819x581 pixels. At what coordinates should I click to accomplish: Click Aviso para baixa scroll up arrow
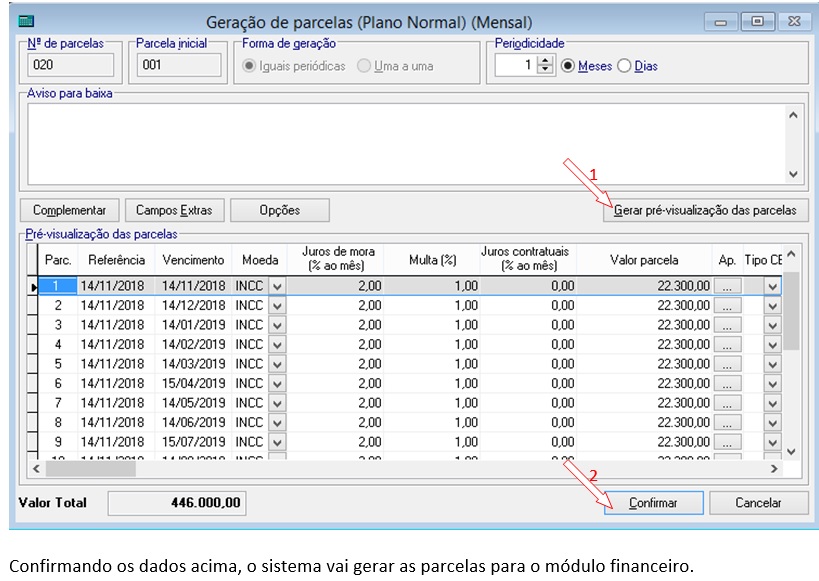[x=793, y=115]
